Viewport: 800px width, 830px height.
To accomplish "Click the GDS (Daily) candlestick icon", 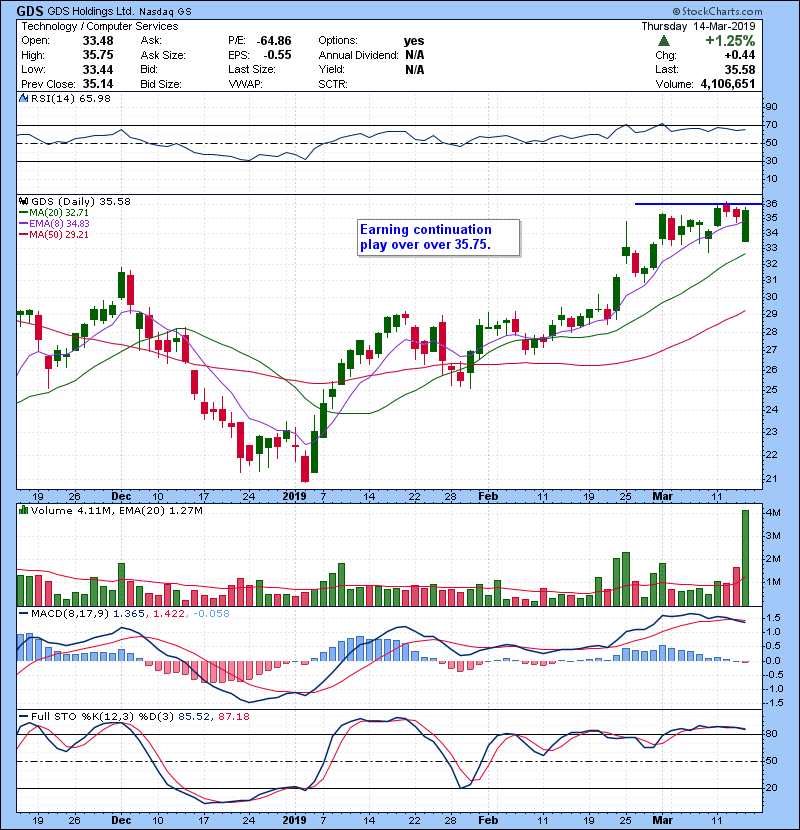I will click(x=23, y=201).
